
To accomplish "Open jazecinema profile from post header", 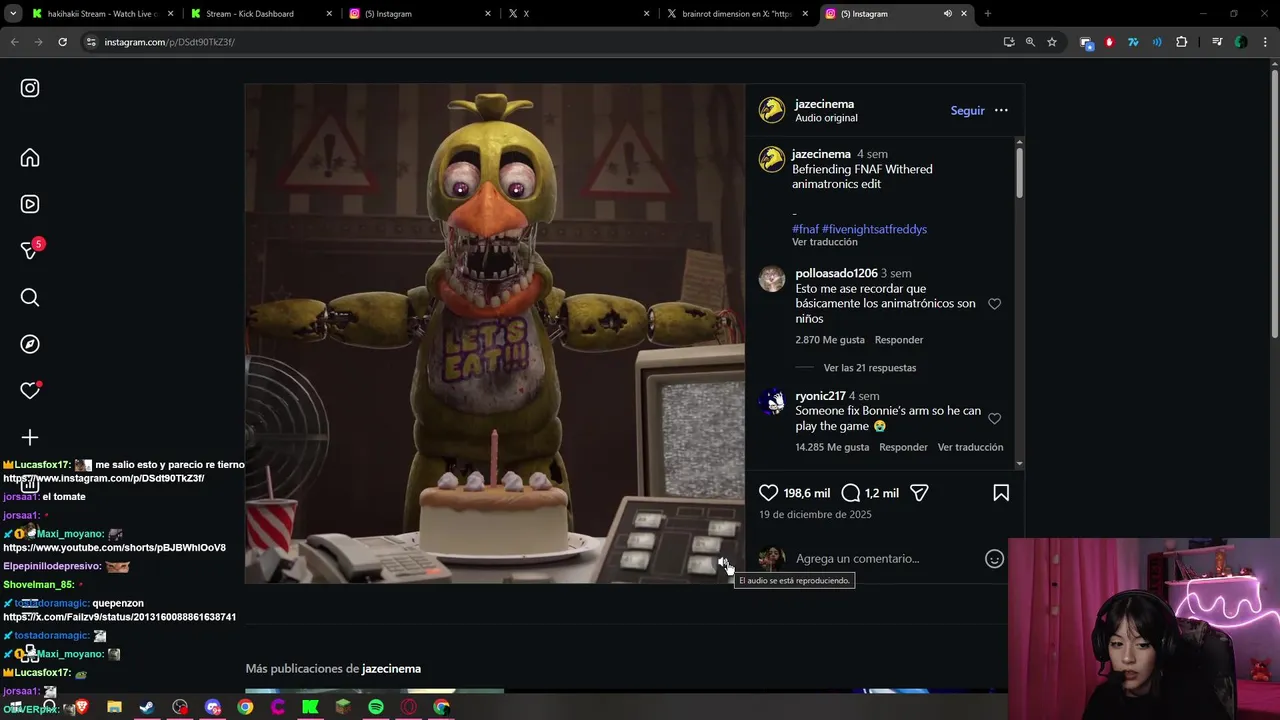I will [x=824, y=104].
